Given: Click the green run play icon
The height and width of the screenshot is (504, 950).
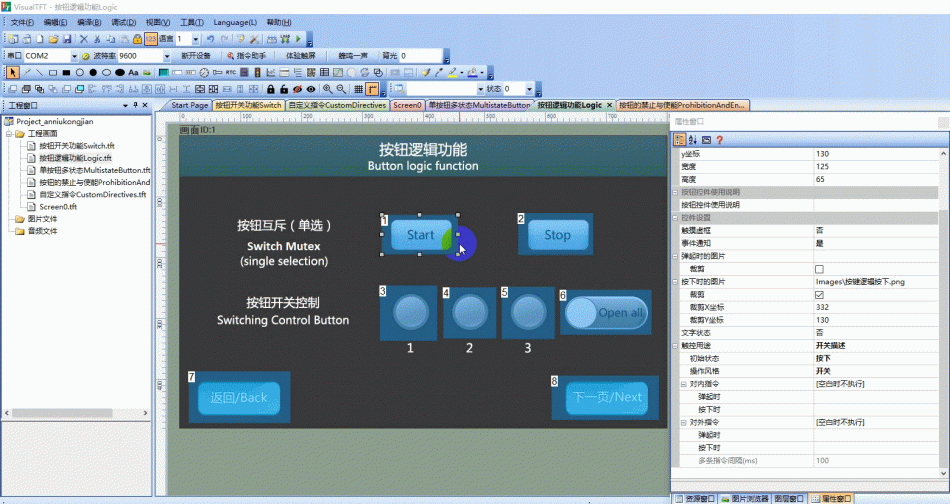Looking at the screenshot, I should pos(298,39).
